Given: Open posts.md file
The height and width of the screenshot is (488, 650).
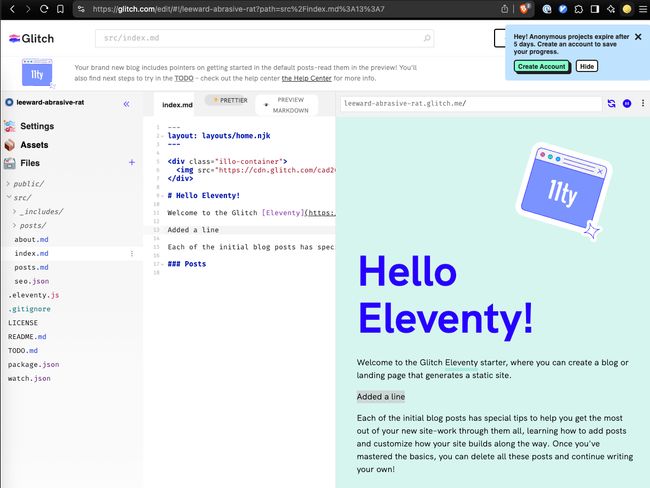Looking at the screenshot, I should click(32, 267).
